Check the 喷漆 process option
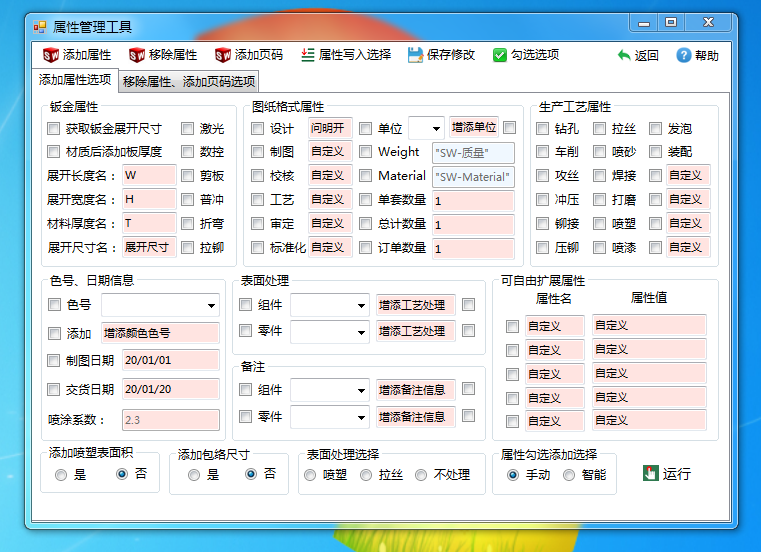The width and height of the screenshot is (761, 552). (600, 248)
